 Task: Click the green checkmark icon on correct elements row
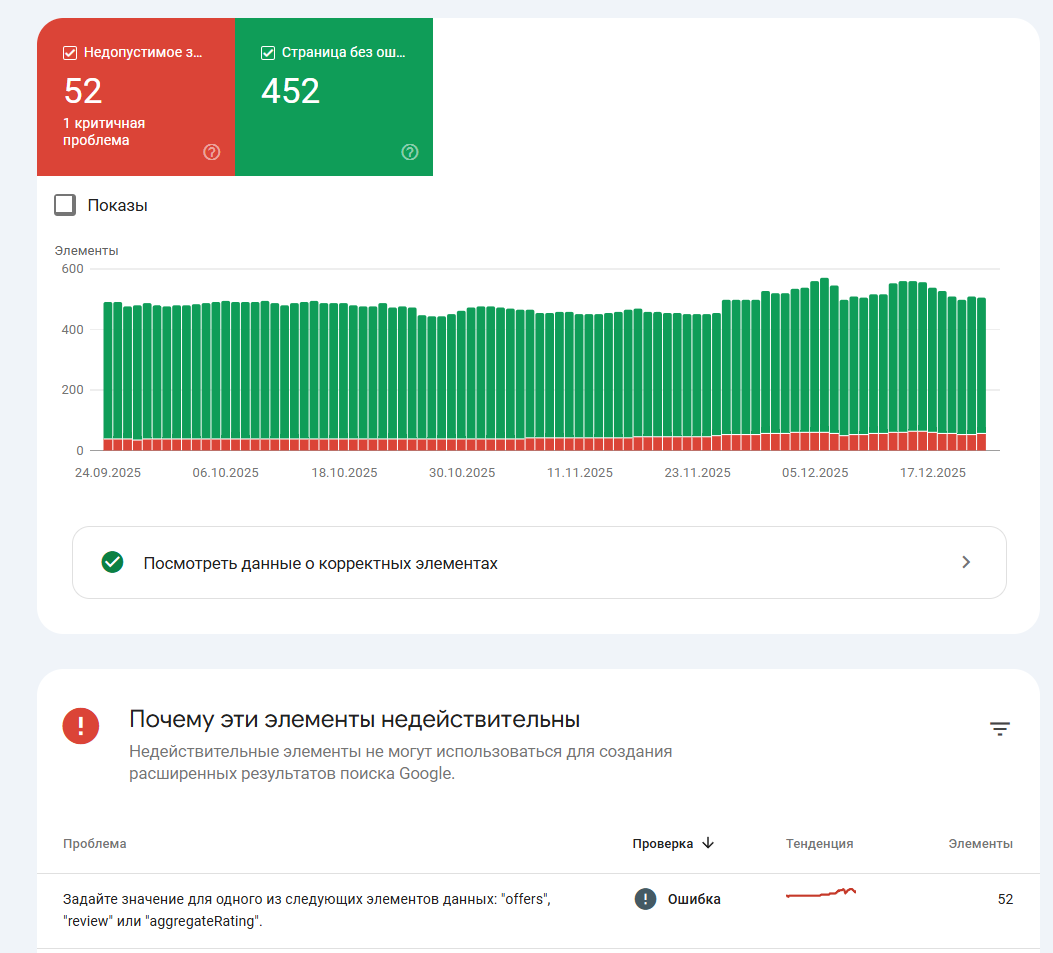(x=112, y=562)
